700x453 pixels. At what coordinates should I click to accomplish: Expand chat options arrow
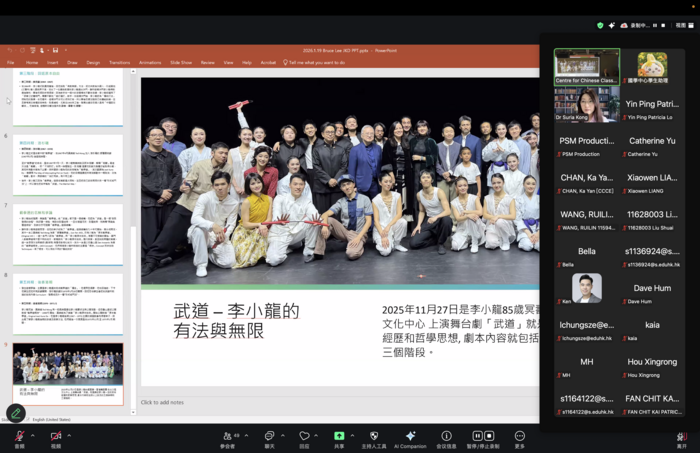click(283, 435)
